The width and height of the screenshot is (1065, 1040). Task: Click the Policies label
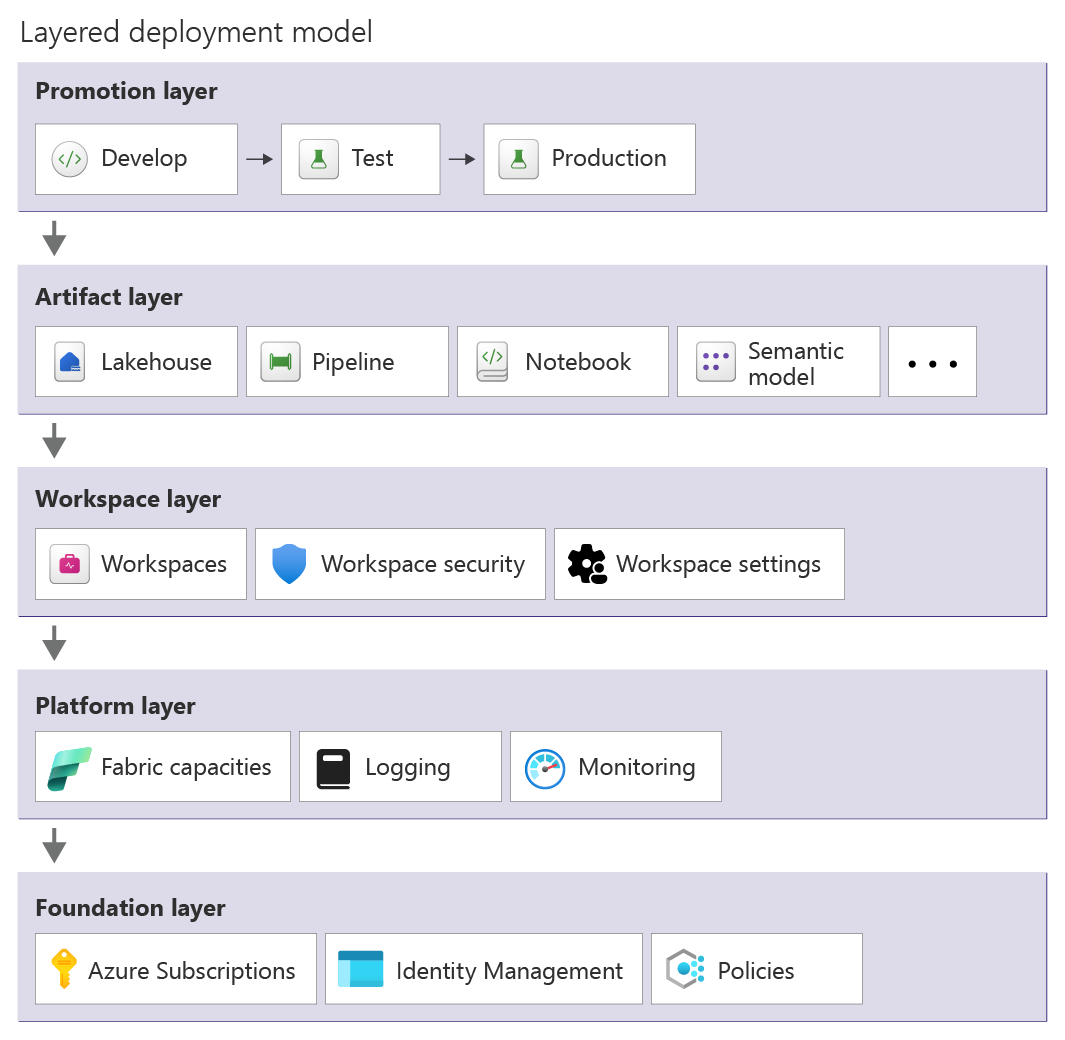pos(756,971)
